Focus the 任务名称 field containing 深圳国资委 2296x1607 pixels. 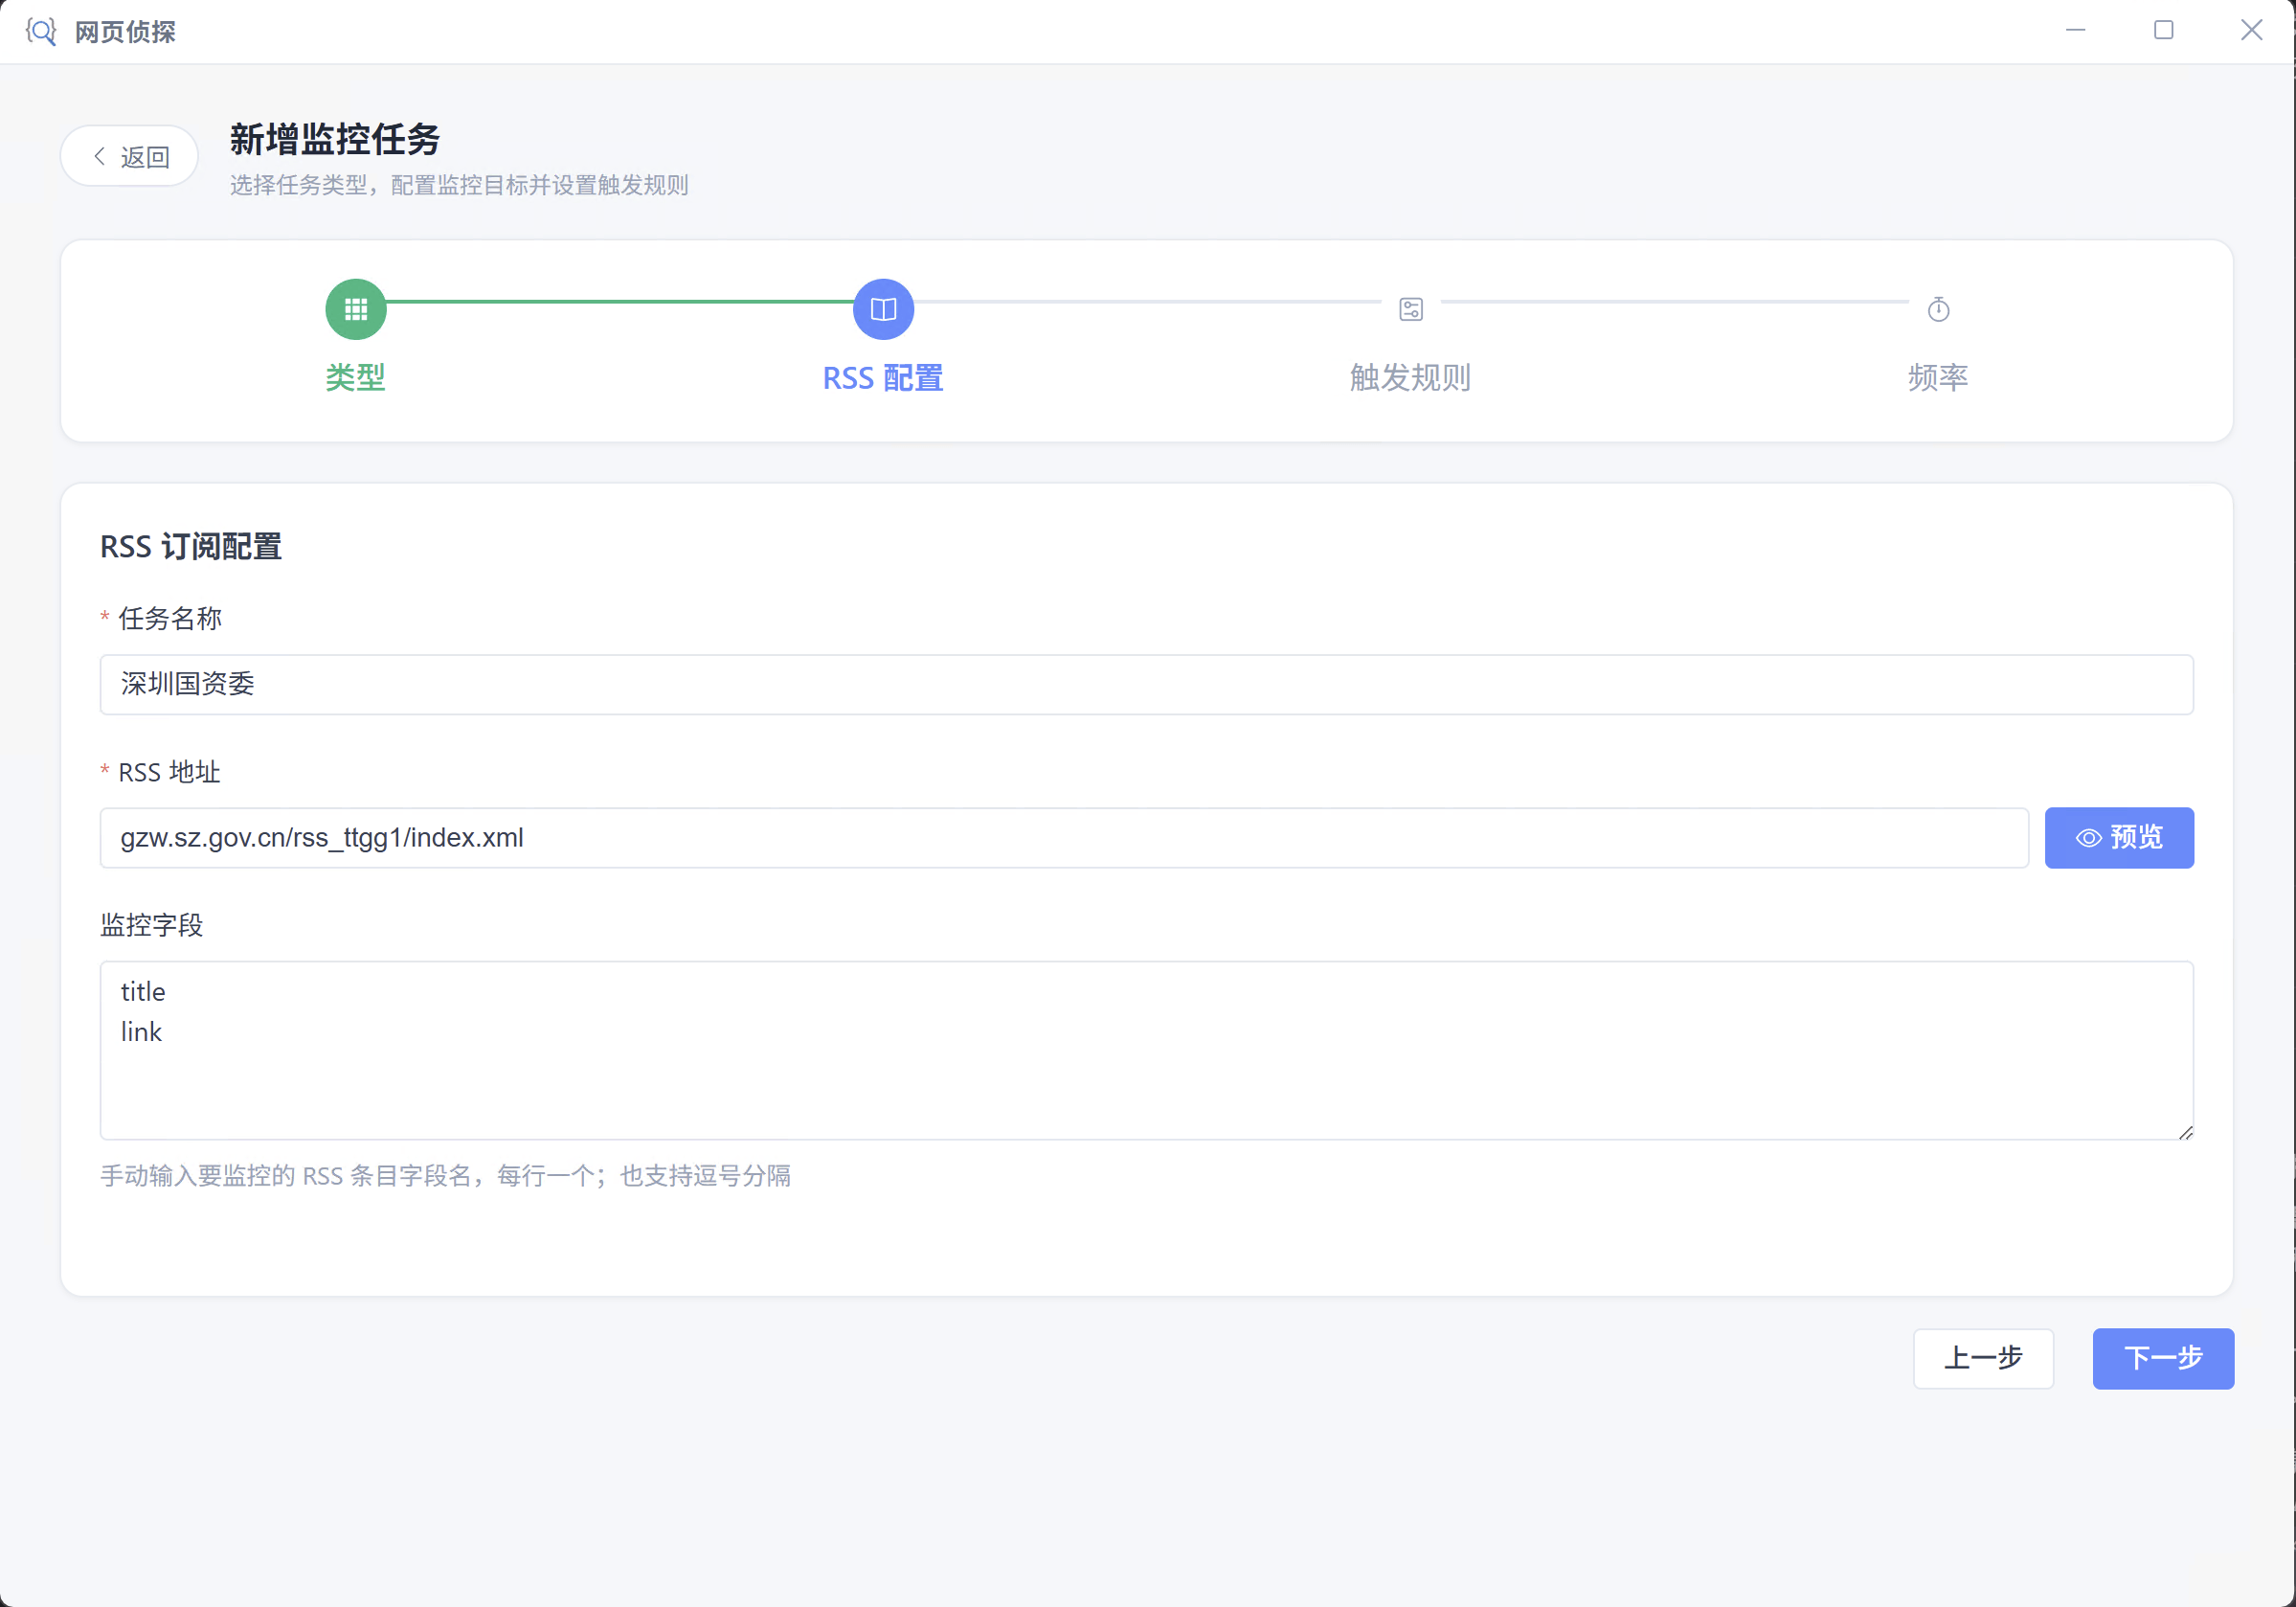1147,684
